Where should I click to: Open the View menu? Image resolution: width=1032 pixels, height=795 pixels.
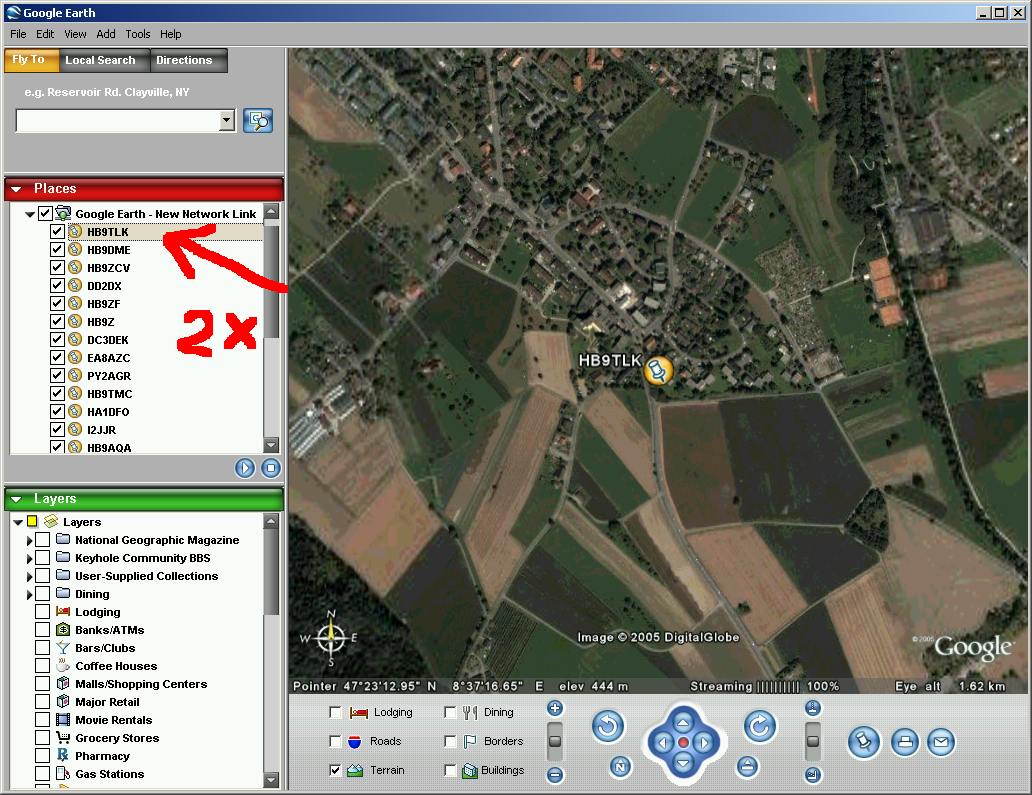pos(75,34)
